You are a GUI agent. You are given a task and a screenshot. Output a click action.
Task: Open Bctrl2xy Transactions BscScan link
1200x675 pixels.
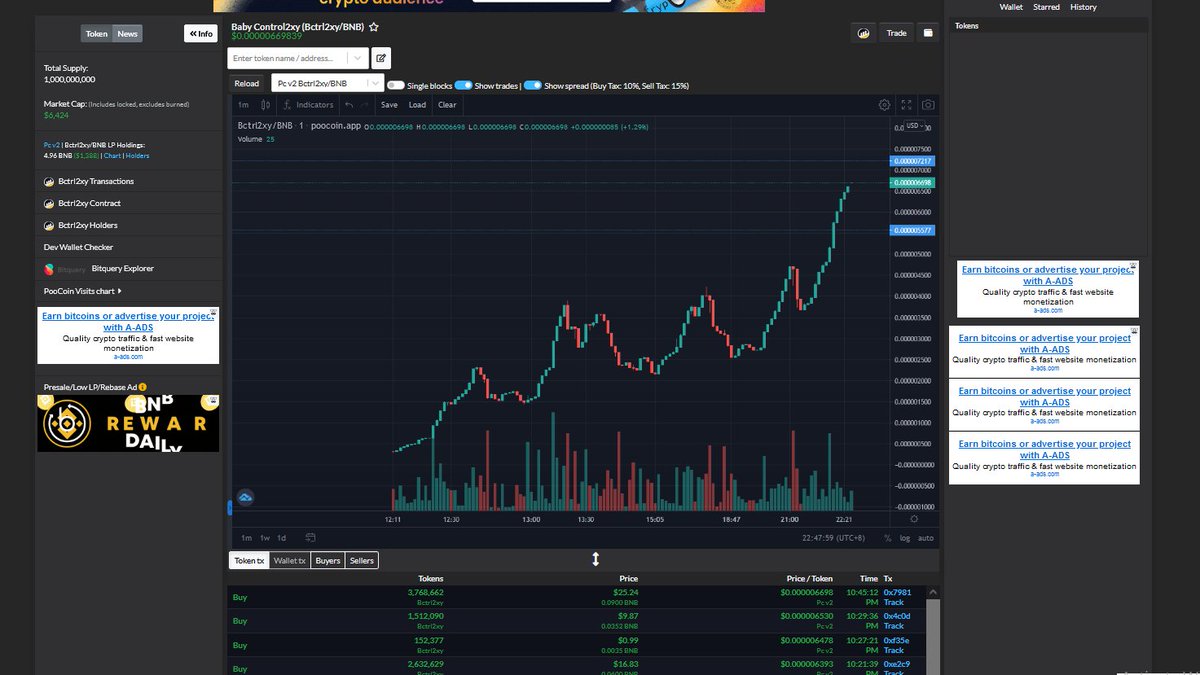click(x=97, y=181)
